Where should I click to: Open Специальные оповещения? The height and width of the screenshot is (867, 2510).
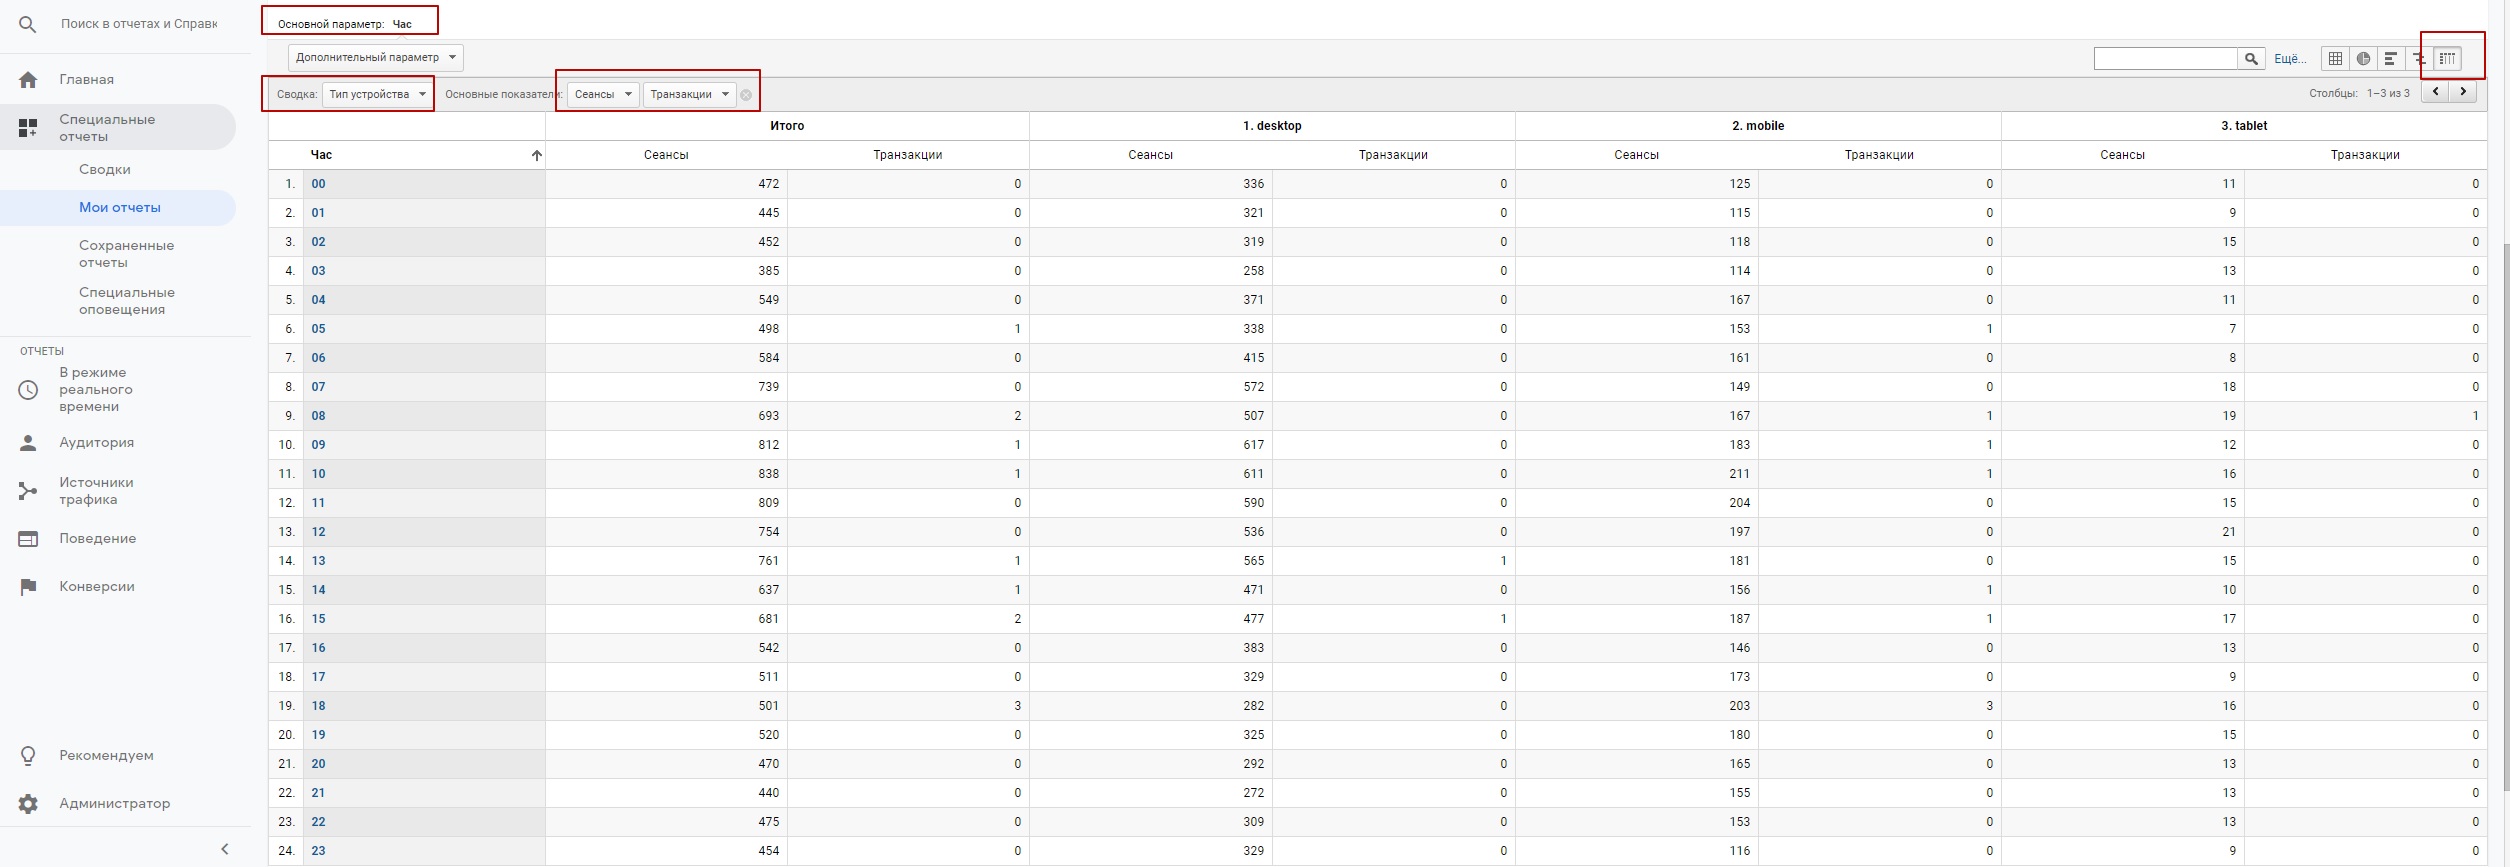(x=126, y=301)
